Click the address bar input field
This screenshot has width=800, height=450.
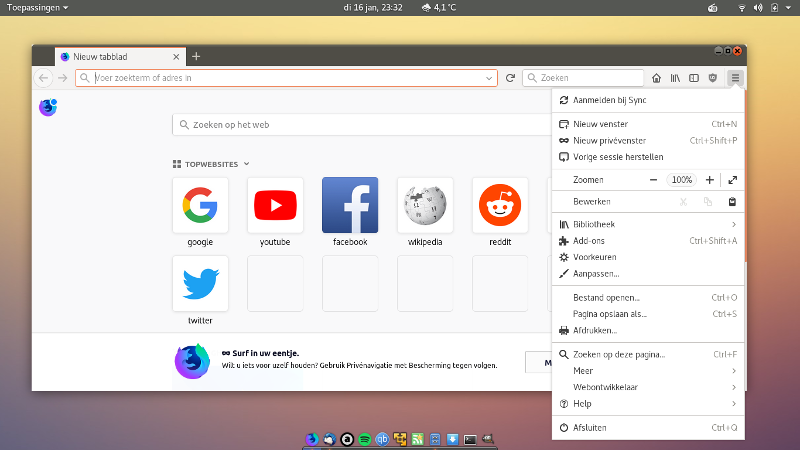click(x=288, y=78)
